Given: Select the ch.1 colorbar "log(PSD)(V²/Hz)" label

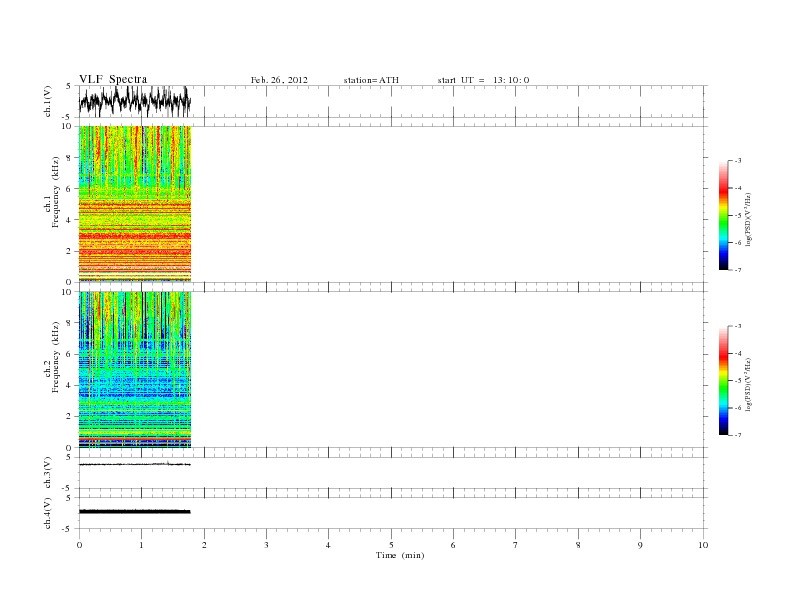Looking at the screenshot, I should tap(748, 219).
